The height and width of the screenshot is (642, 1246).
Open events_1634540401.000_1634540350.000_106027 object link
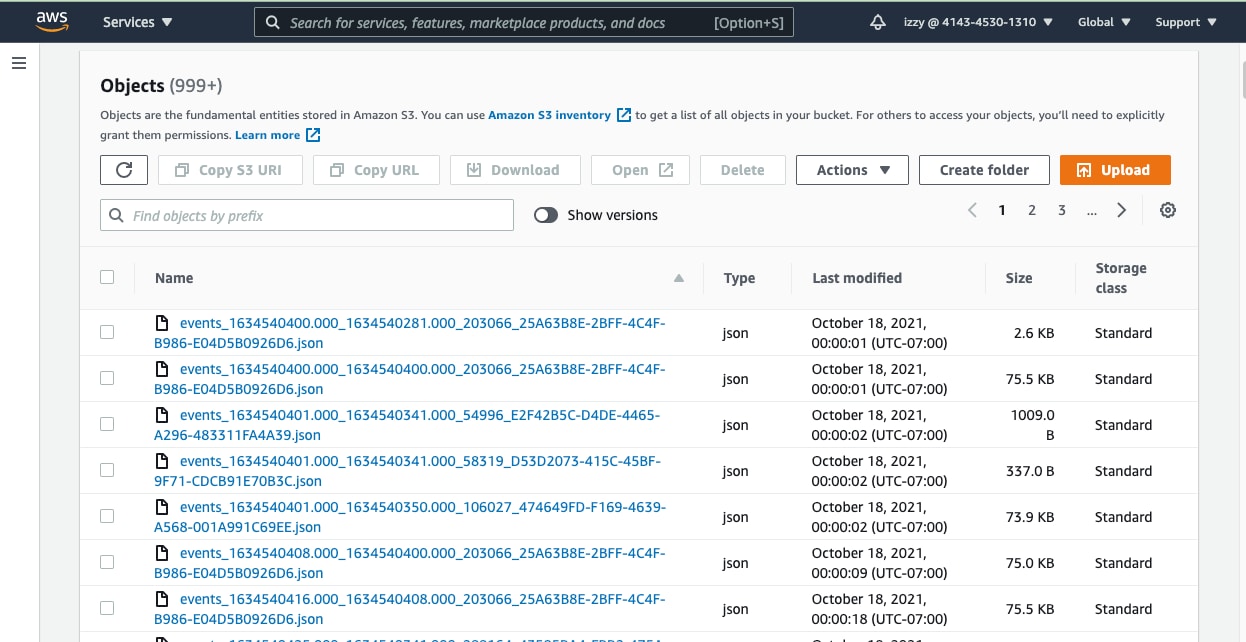click(x=410, y=517)
